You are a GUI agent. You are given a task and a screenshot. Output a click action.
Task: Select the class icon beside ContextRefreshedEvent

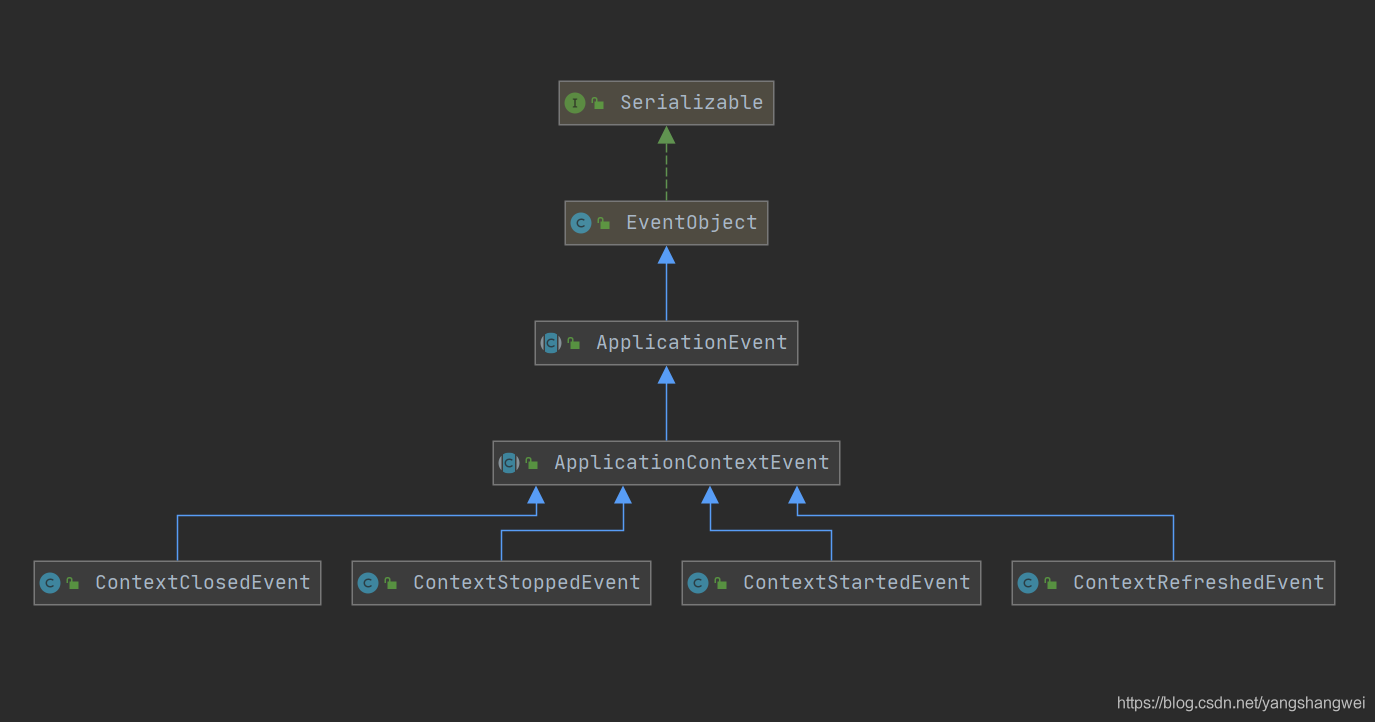pyautogui.click(x=1027, y=583)
